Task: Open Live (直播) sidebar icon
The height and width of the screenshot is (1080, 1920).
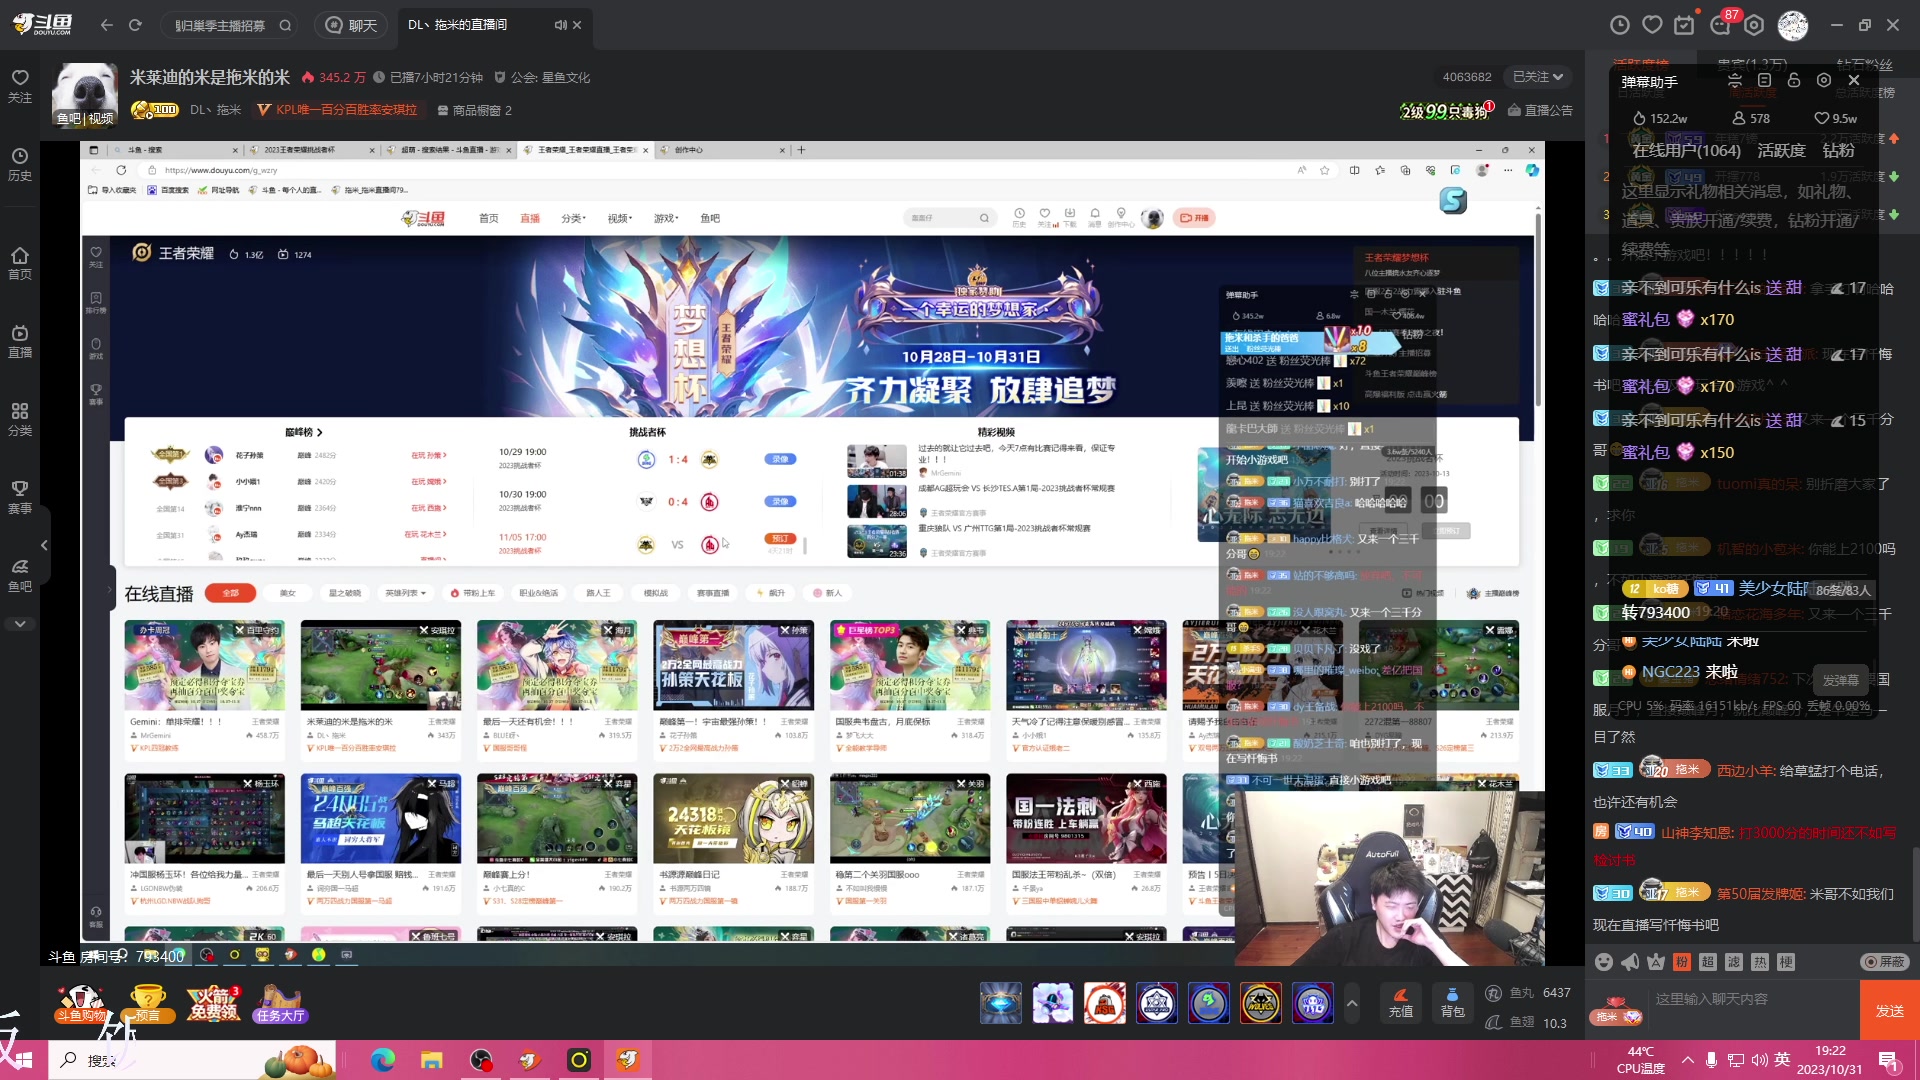Action: click(20, 341)
